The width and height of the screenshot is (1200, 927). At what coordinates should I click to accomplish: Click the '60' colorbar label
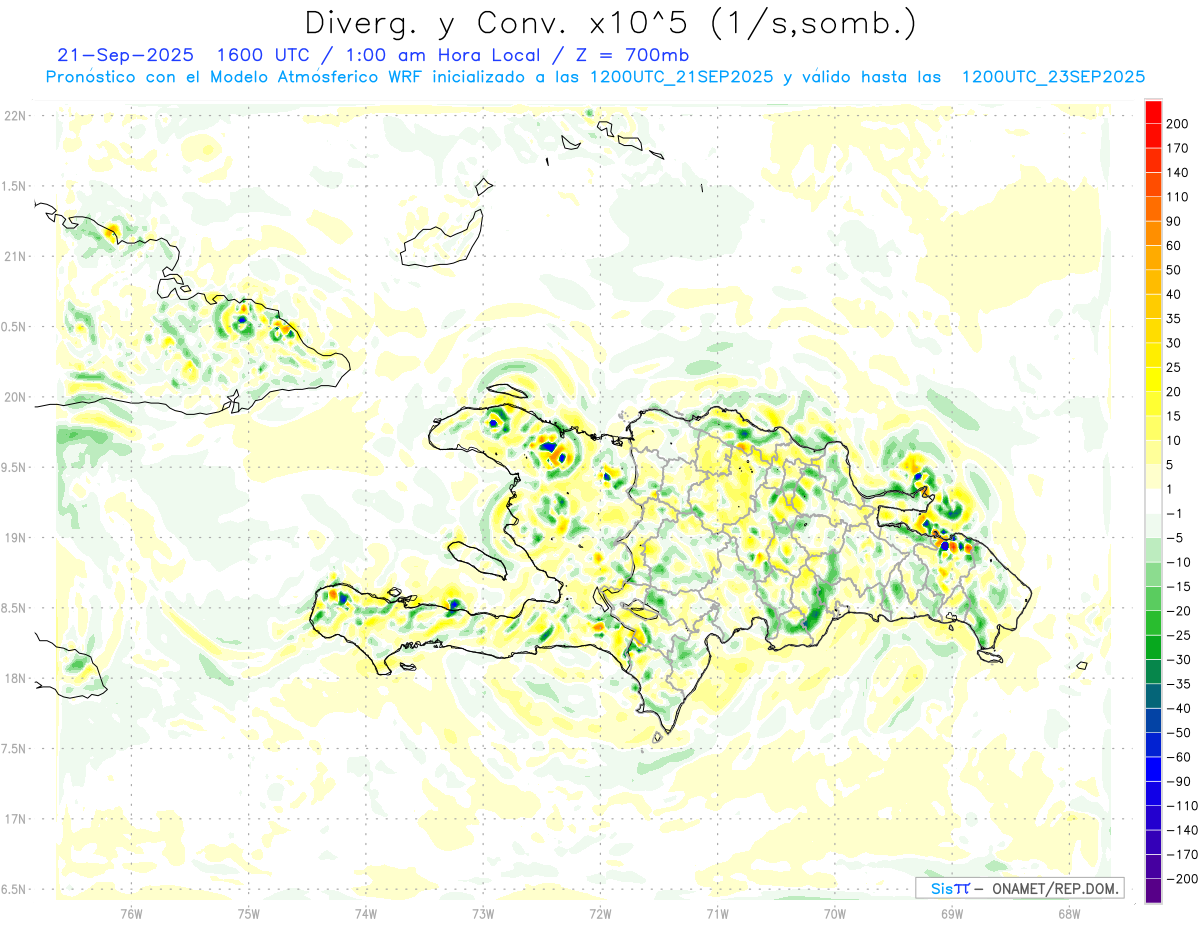1175,246
